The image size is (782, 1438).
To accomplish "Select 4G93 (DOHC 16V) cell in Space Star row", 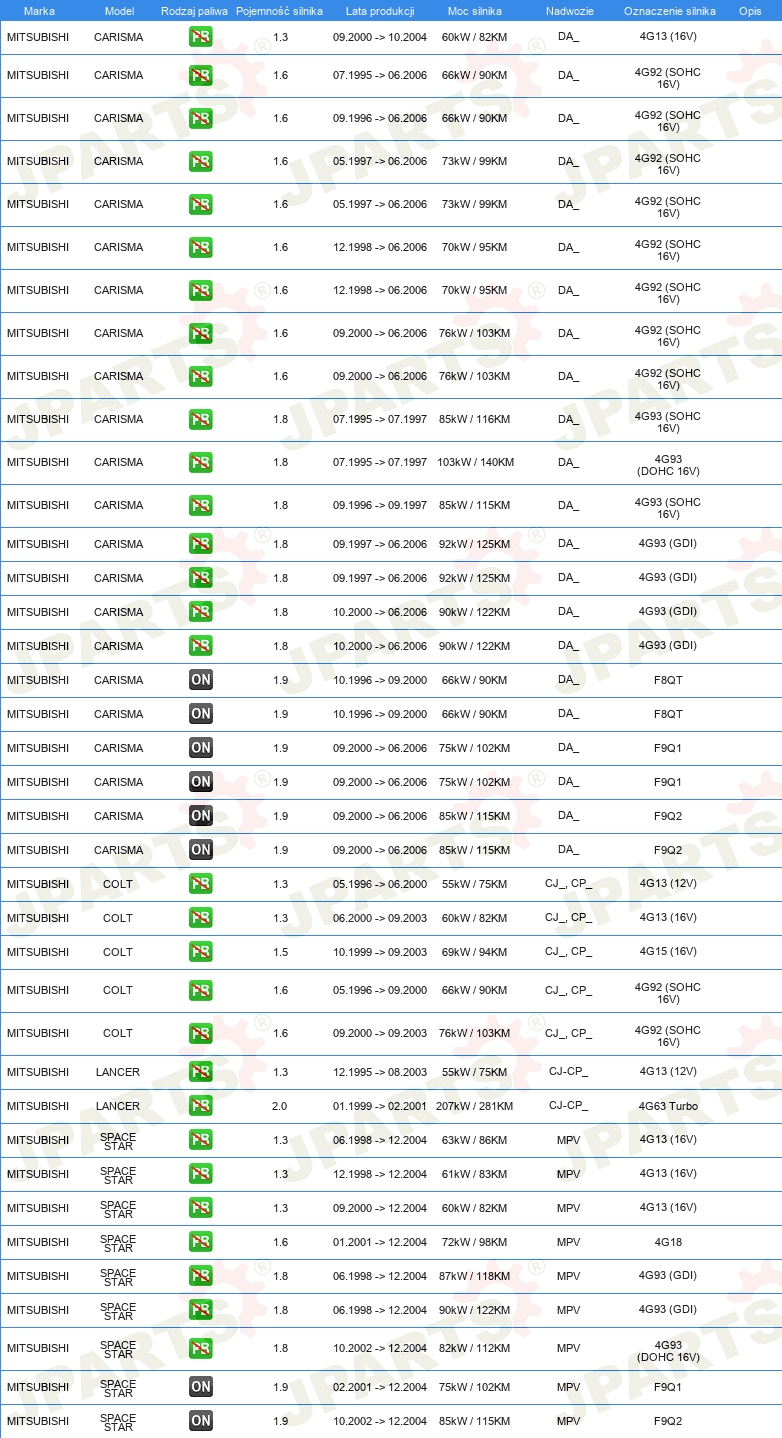I will click(668, 1351).
